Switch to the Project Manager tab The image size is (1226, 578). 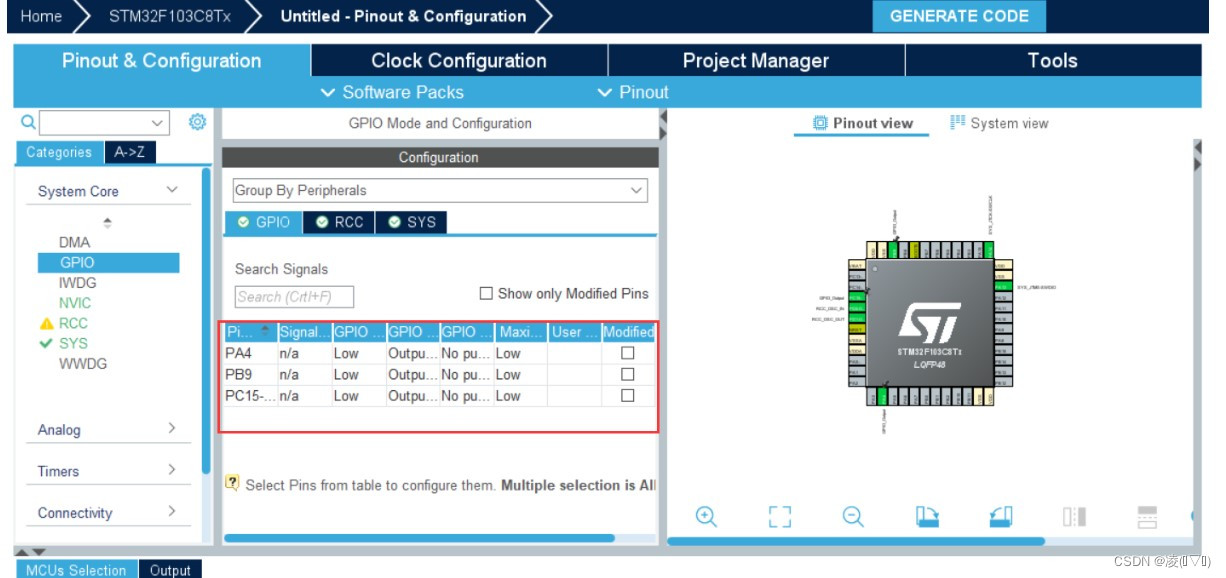click(x=756, y=60)
